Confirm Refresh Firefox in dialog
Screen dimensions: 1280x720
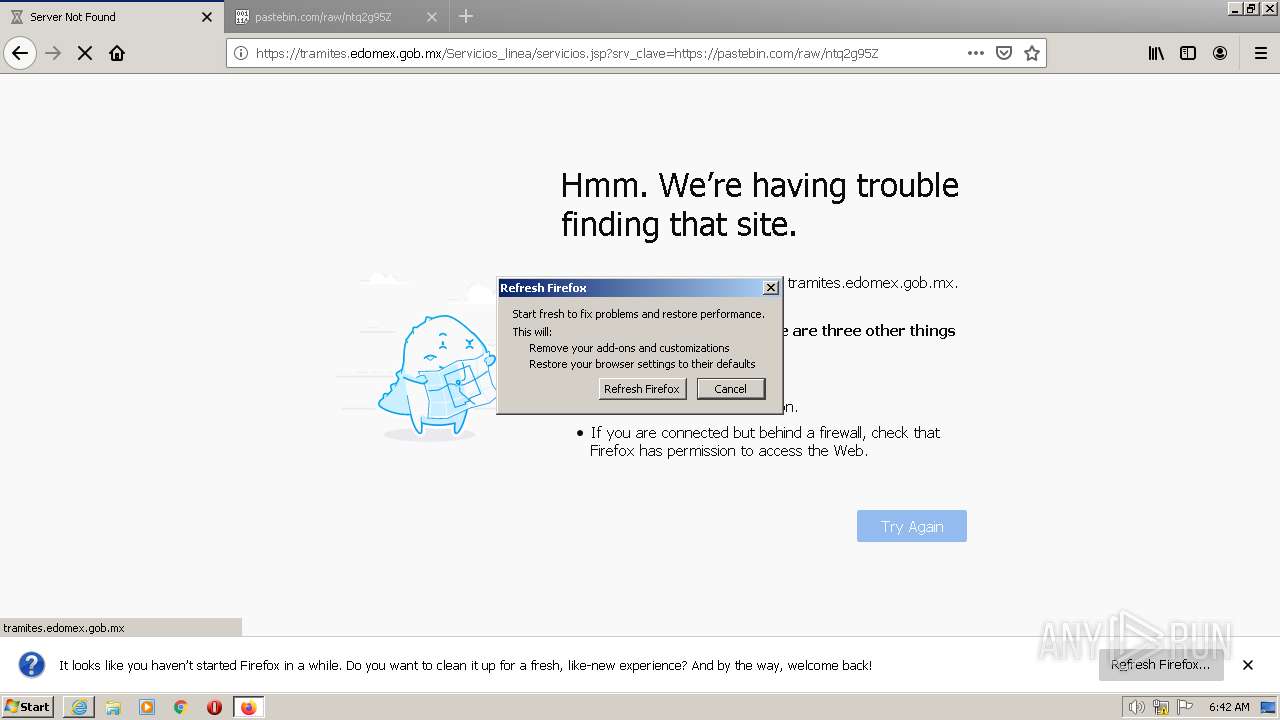[642, 389]
